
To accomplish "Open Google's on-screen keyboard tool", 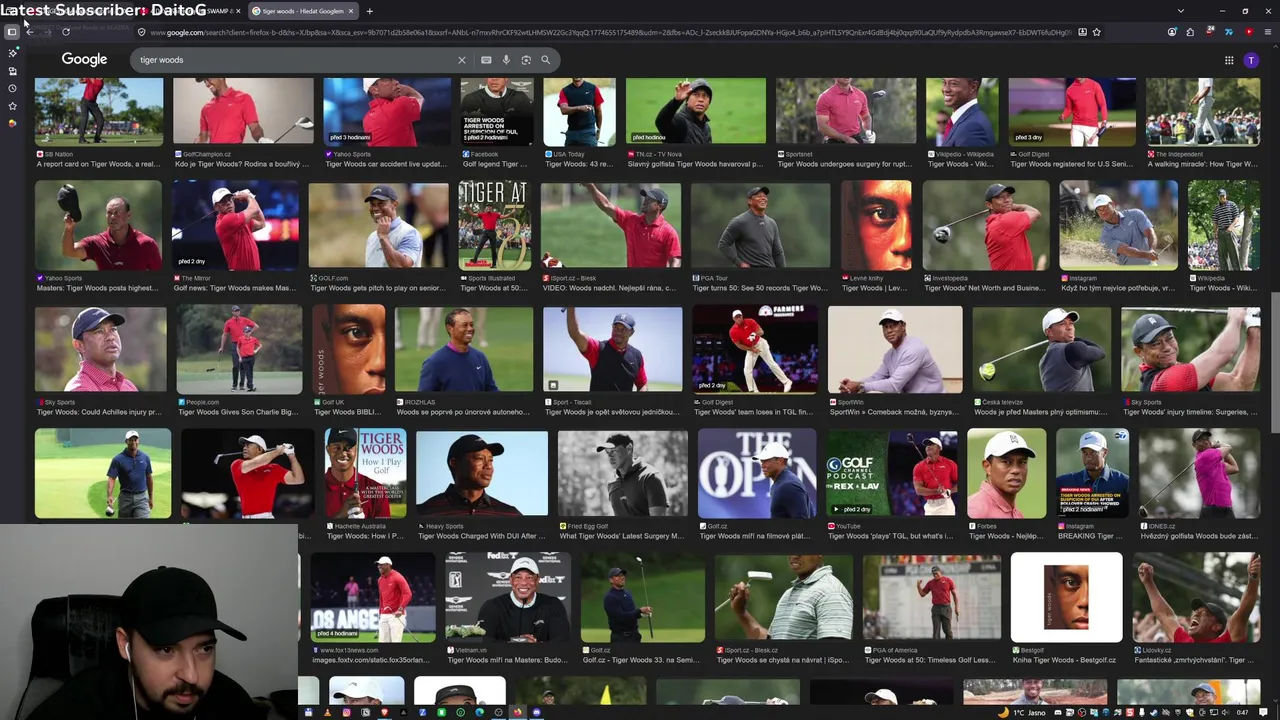I will coord(486,60).
